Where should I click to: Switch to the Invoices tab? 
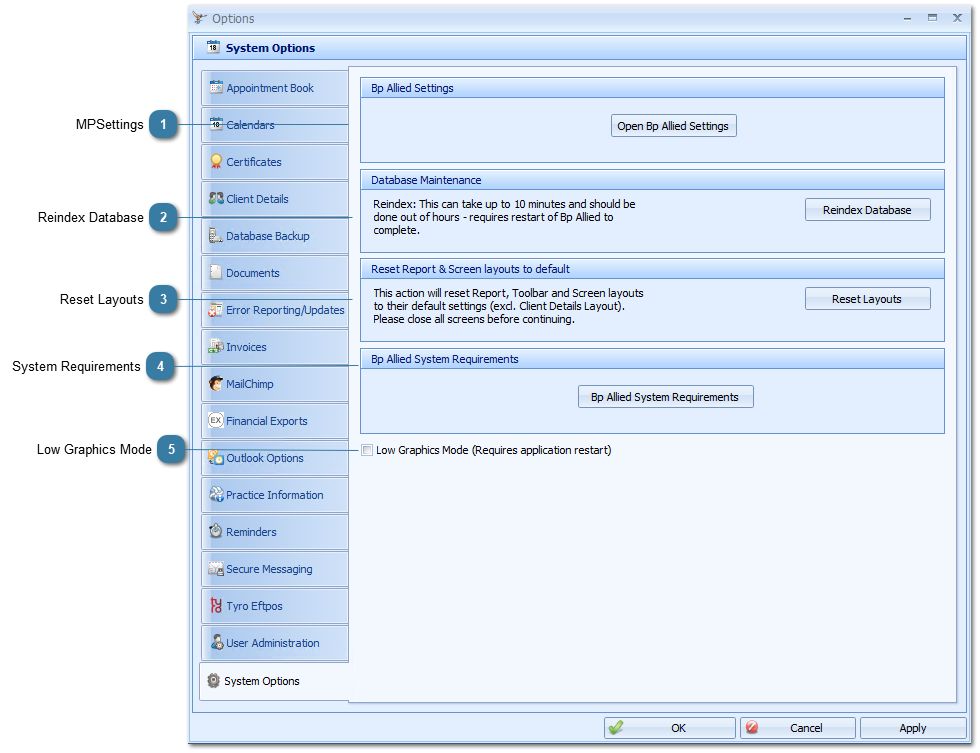tap(274, 346)
